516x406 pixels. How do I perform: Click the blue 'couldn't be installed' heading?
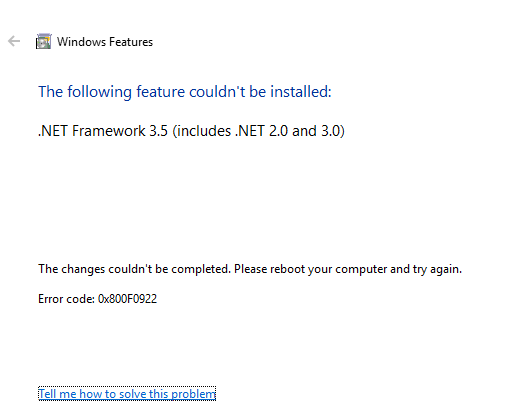tap(185, 92)
